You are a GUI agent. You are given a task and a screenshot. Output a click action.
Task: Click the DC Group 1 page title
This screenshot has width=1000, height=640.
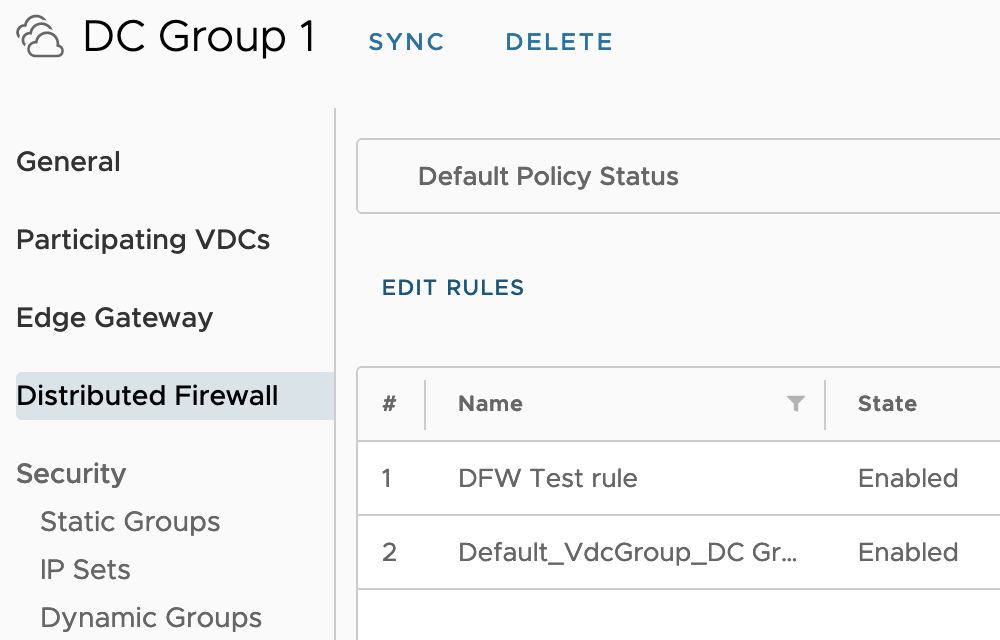pos(199,38)
